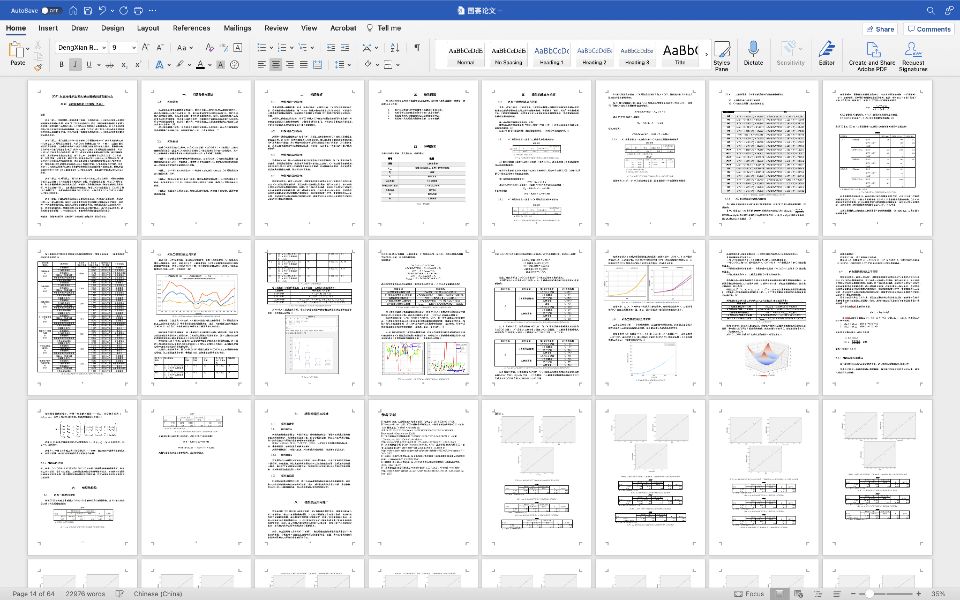The width and height of the screenshot is (960, 600).
Task: Click Request Signatures
Action: (x=913, y=56)
